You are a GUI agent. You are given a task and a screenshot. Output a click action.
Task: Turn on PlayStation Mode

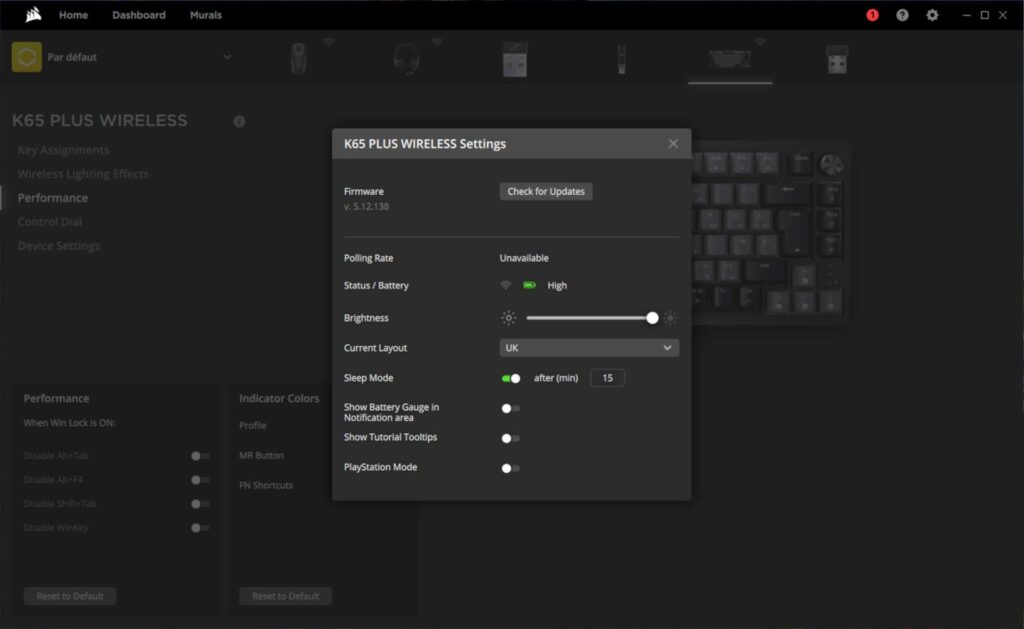pos(511,468)
